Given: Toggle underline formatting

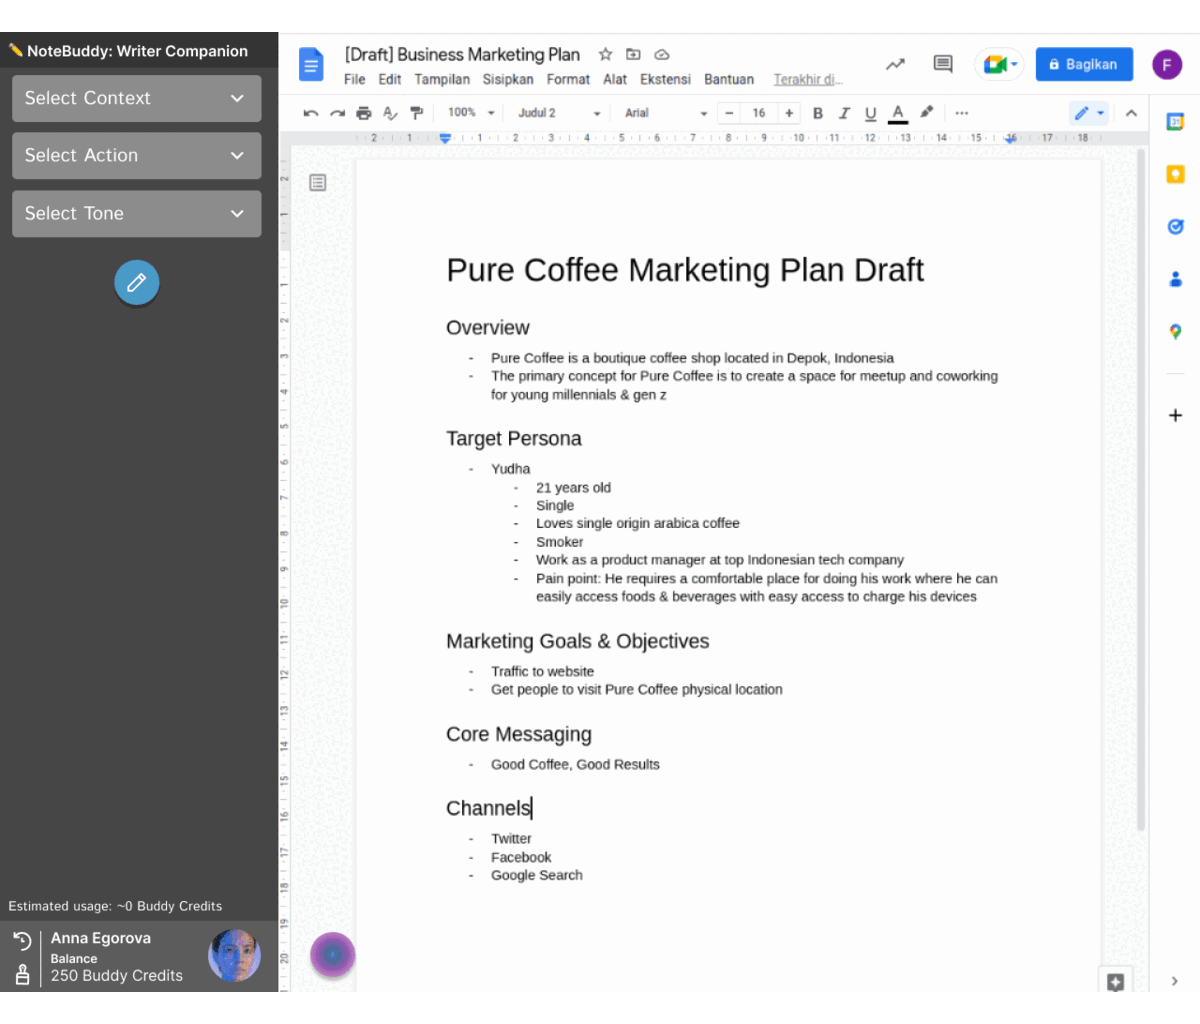Looking at the screenshot, I should pos(870,113).
